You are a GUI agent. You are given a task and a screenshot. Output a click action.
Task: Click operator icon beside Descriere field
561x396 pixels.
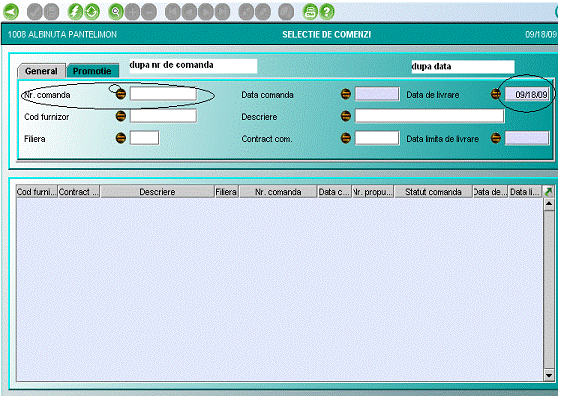[346, 116]
